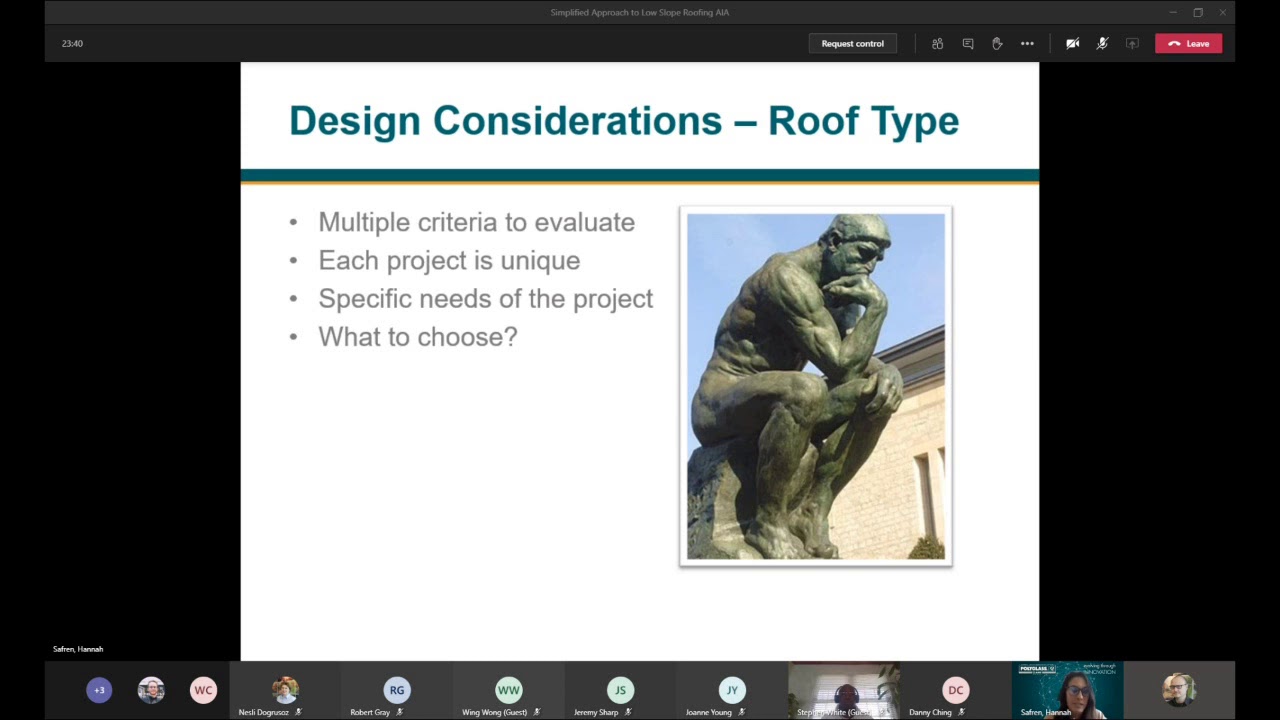Click the bullet 'Specific needs of the project'
1280x720 pixels.
click(486, 298)
